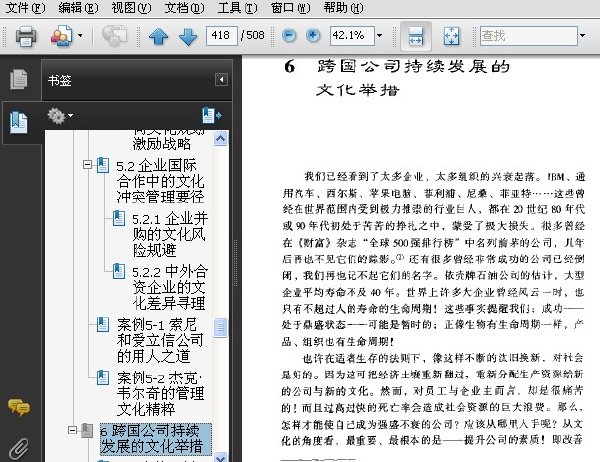
Task: Select the fit one full page icon
Action: (x=452, y=36)
